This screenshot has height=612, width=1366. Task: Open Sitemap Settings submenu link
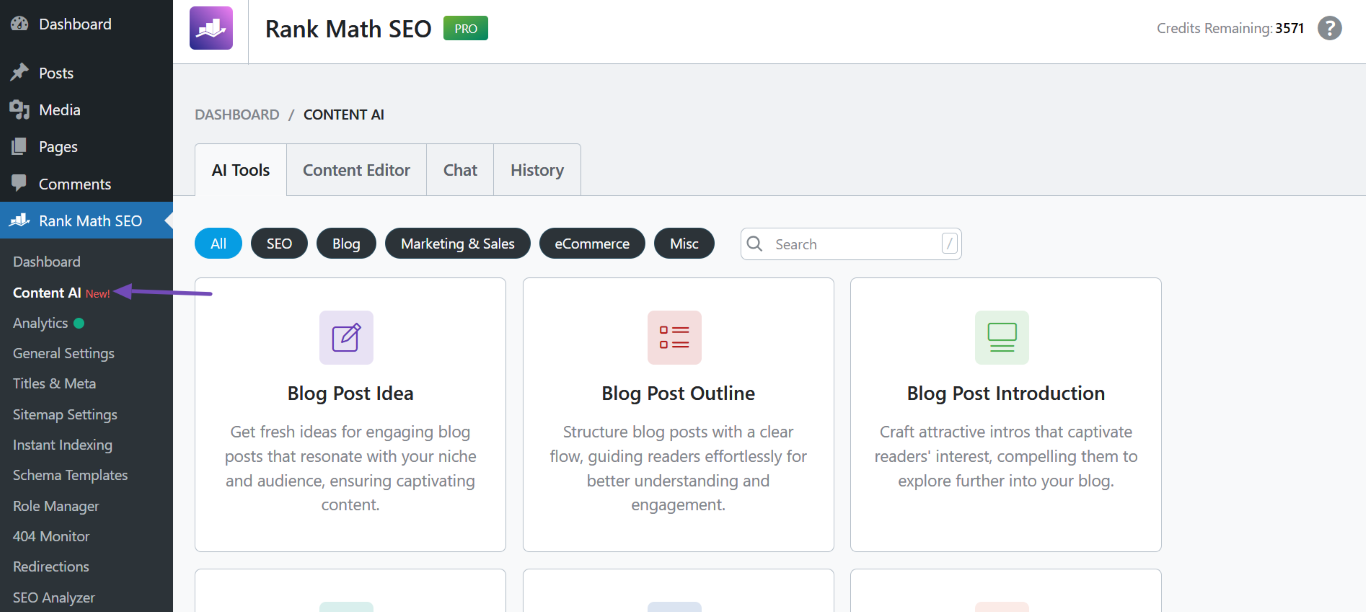[x=65, y=414]
